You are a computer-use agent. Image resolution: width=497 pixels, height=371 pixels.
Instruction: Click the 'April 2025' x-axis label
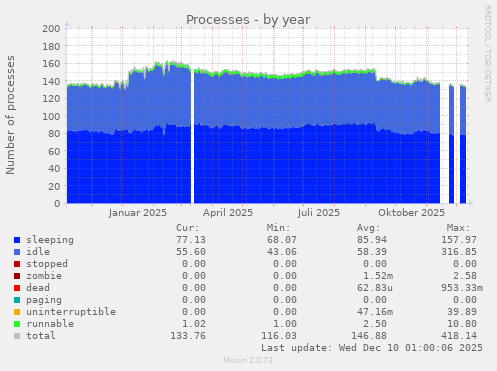pyautogui.click(x=228, y=213)
